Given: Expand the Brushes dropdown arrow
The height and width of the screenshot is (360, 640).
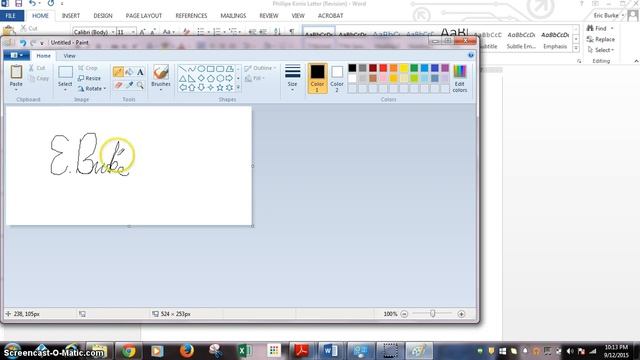Looking at the screenshot, I should pyautogui.click(x=161, y=89).
